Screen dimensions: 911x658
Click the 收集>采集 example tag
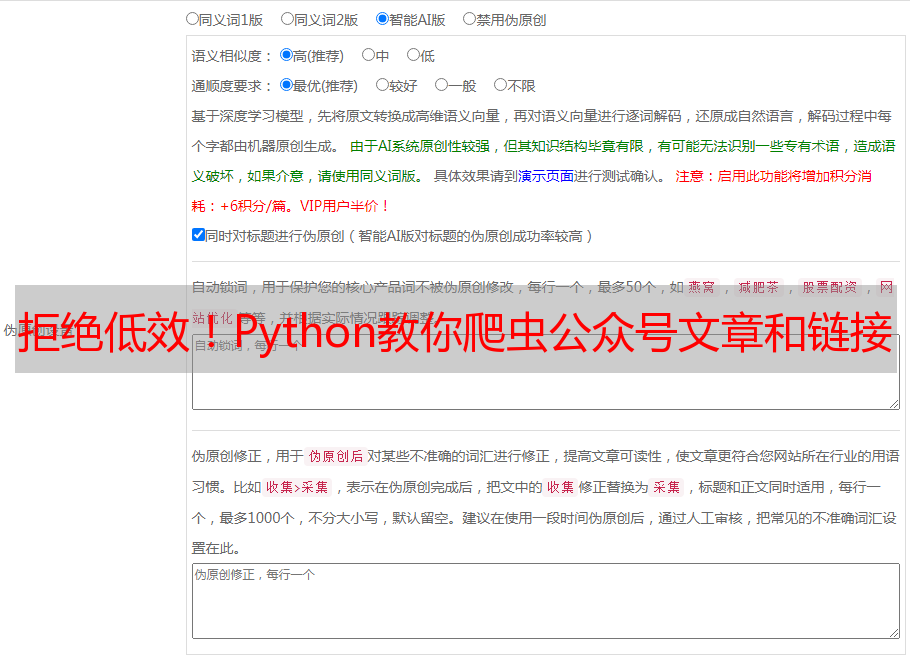point(297,487)
